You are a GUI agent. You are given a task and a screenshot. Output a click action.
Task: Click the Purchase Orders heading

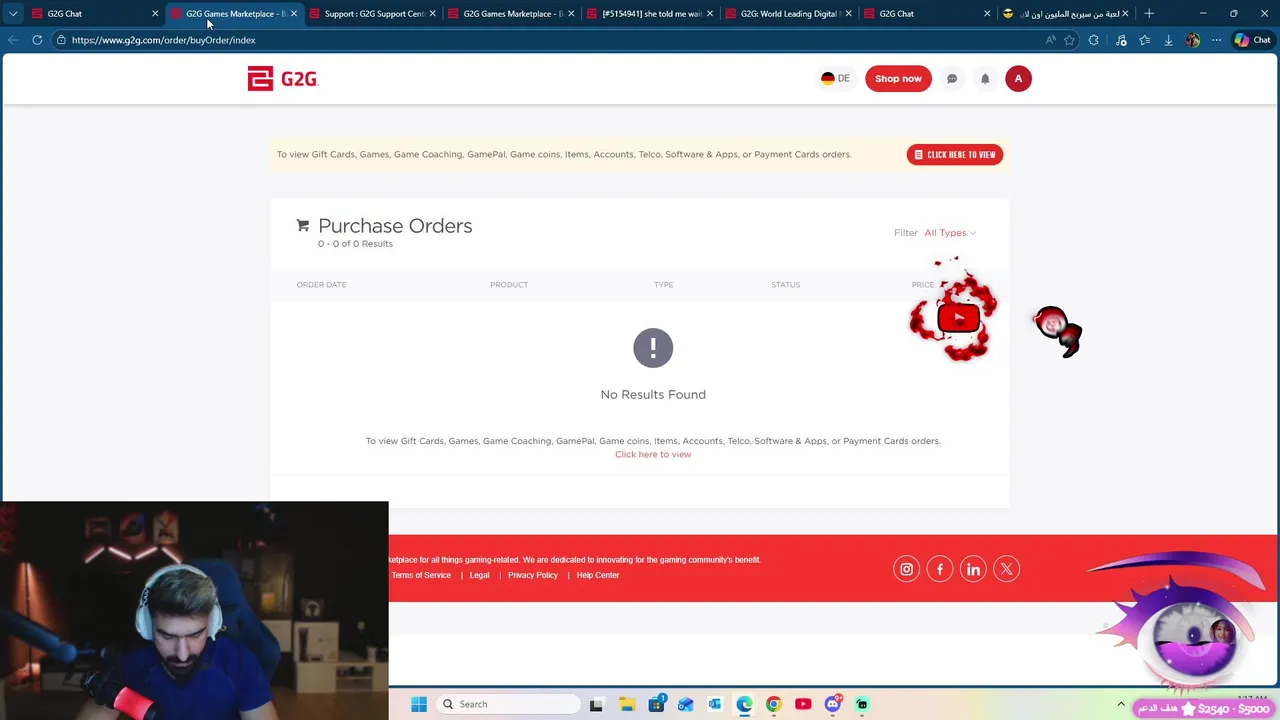(x=395, y=226)
